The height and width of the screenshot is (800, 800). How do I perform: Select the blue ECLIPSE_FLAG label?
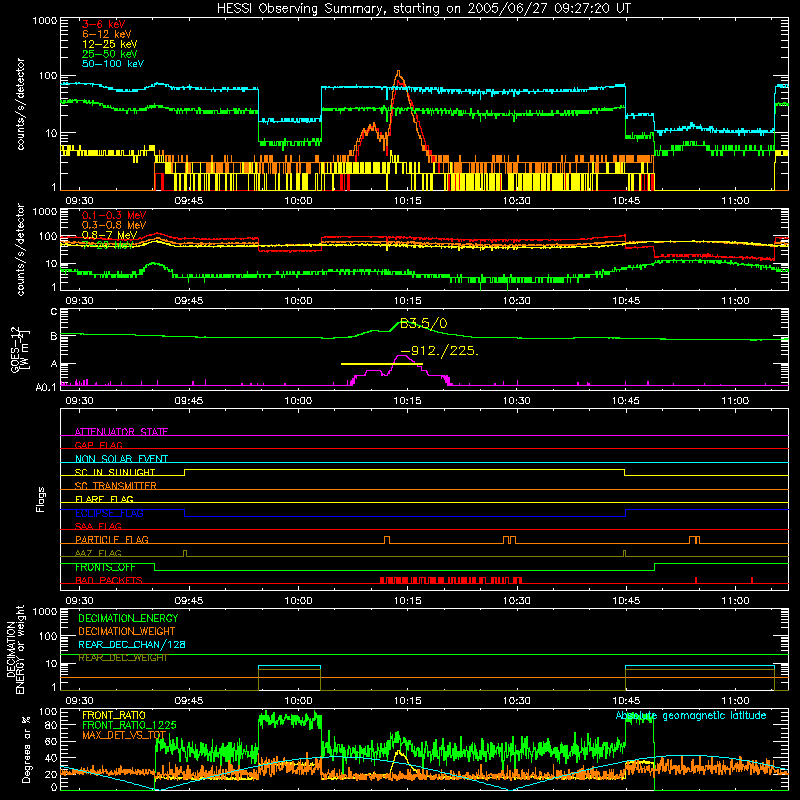coord(109,513)
